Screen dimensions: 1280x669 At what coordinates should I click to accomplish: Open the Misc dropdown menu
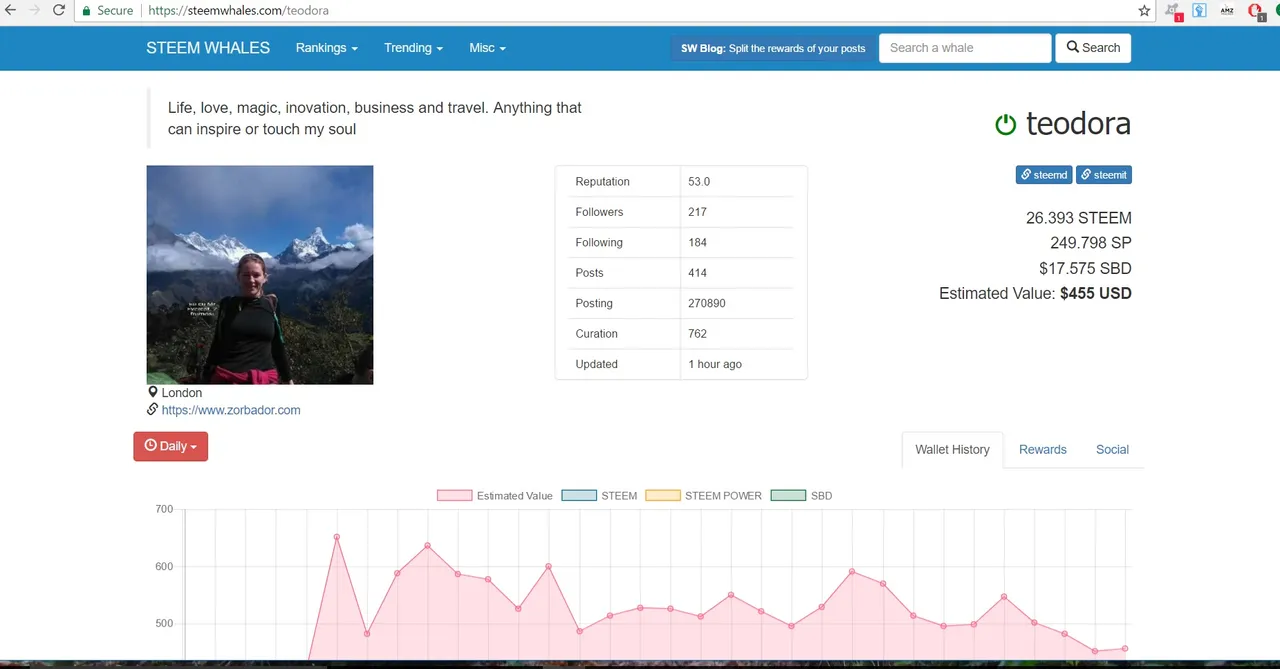(x=487, y=48)
